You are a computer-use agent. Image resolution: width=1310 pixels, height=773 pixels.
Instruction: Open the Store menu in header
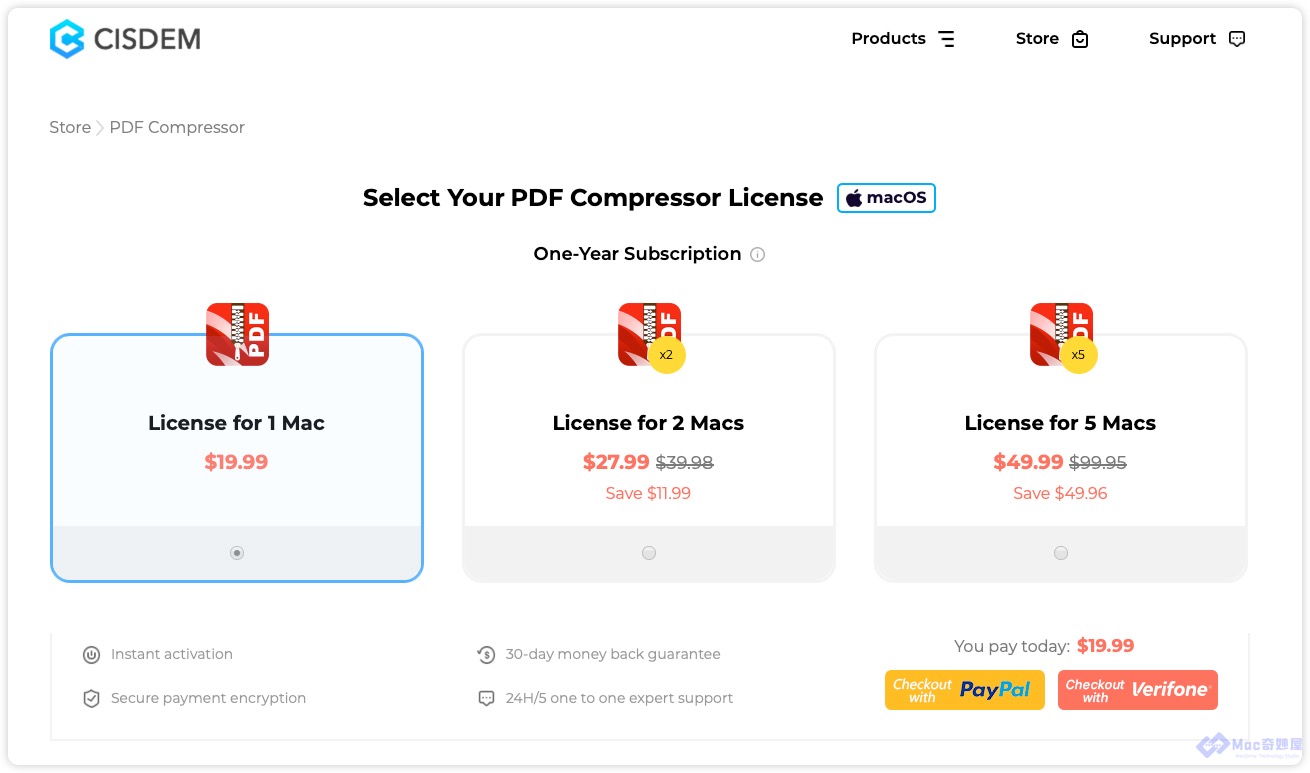click(x=1037, y=39)
